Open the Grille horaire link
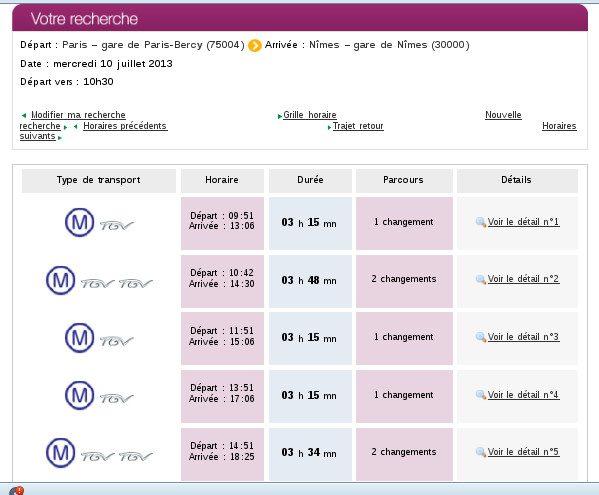 [310, 115]
